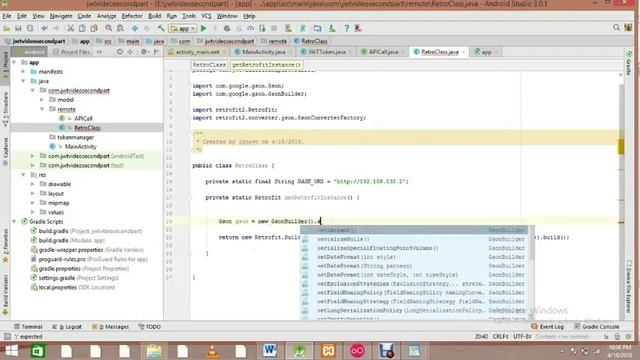
Task: Expand the layout folder
Action: 33,193
